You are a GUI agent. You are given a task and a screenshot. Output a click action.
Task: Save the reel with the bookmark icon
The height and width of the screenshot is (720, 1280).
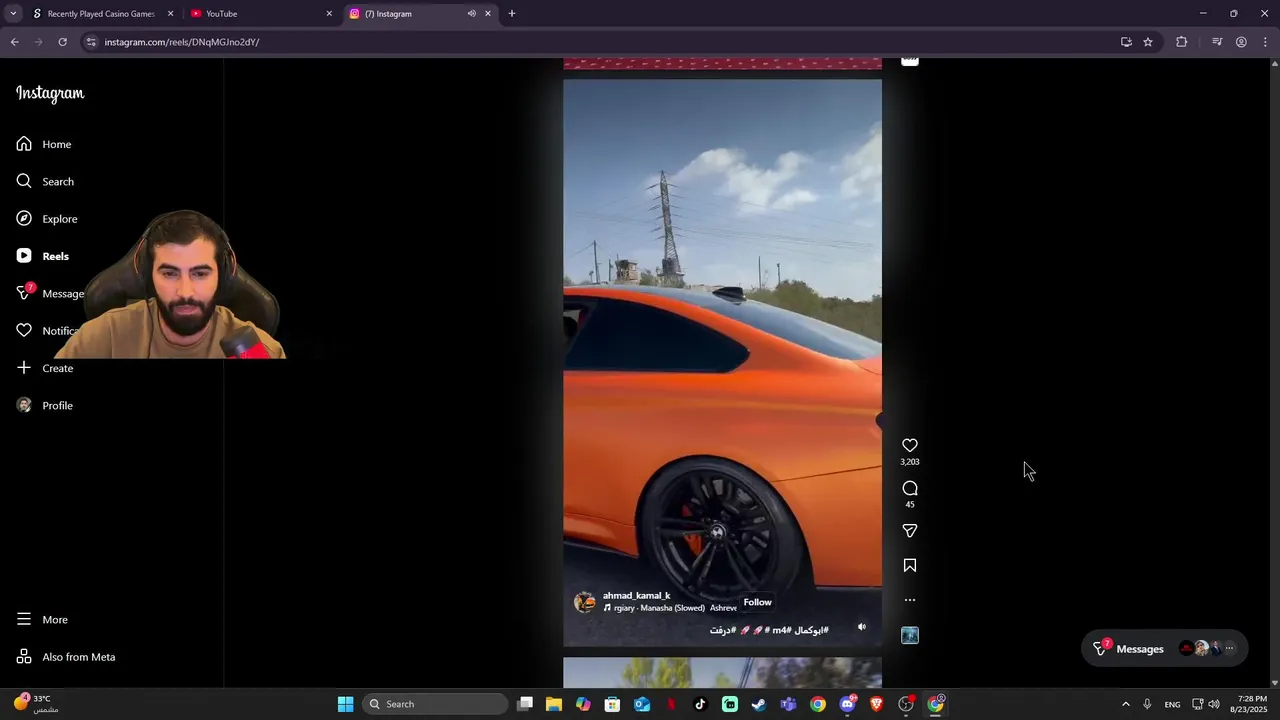click(909, 565)
